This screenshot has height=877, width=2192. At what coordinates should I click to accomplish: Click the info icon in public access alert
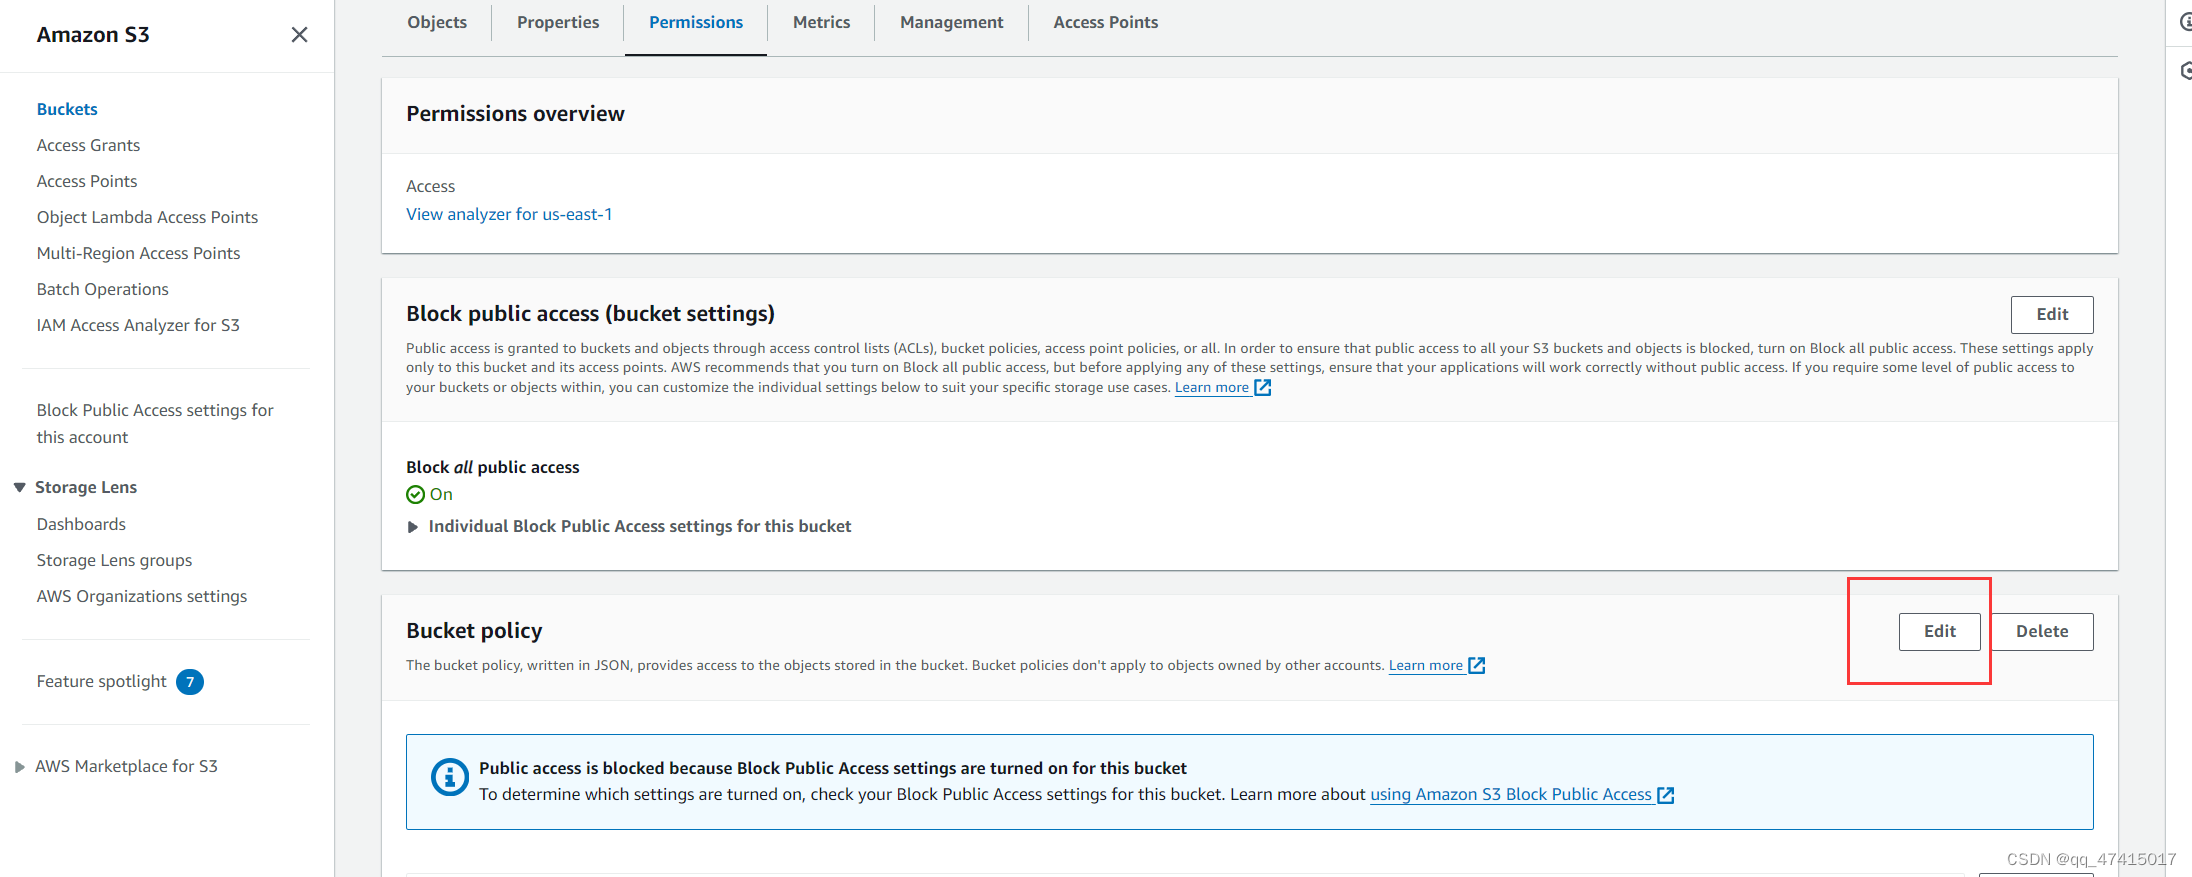450,777
